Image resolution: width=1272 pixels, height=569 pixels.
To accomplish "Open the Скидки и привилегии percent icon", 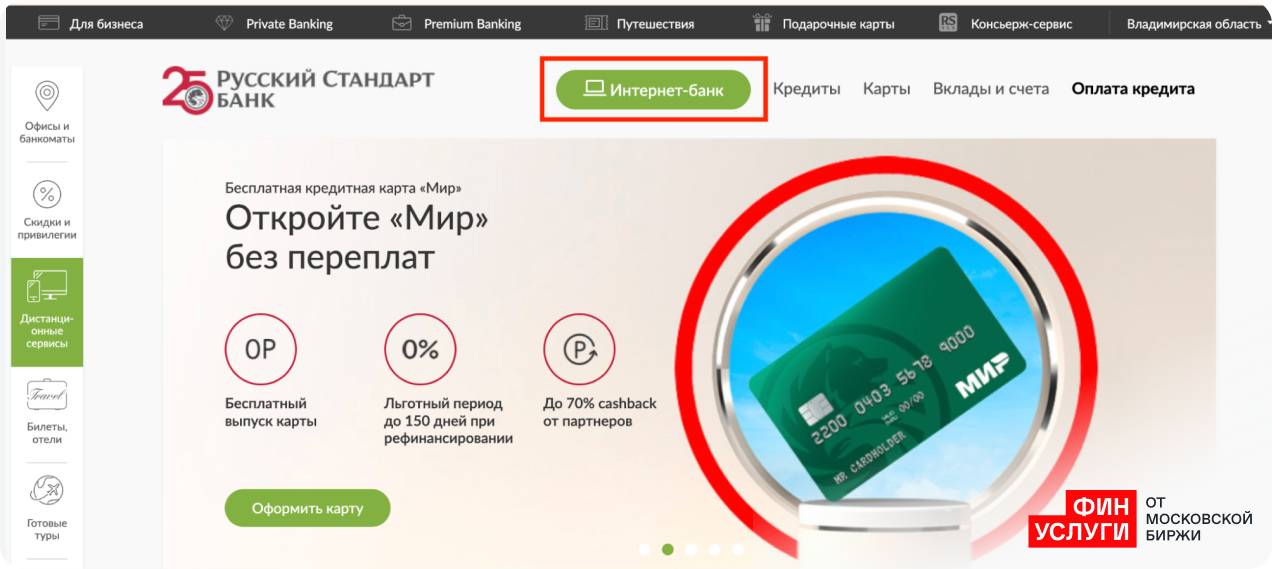I will click(47, 194).
